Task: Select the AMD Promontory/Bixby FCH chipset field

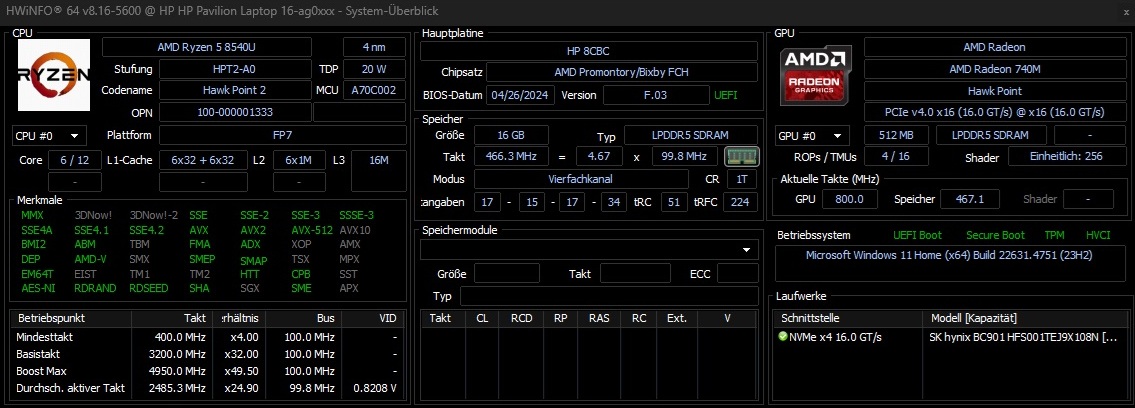Action: (622, 72)
